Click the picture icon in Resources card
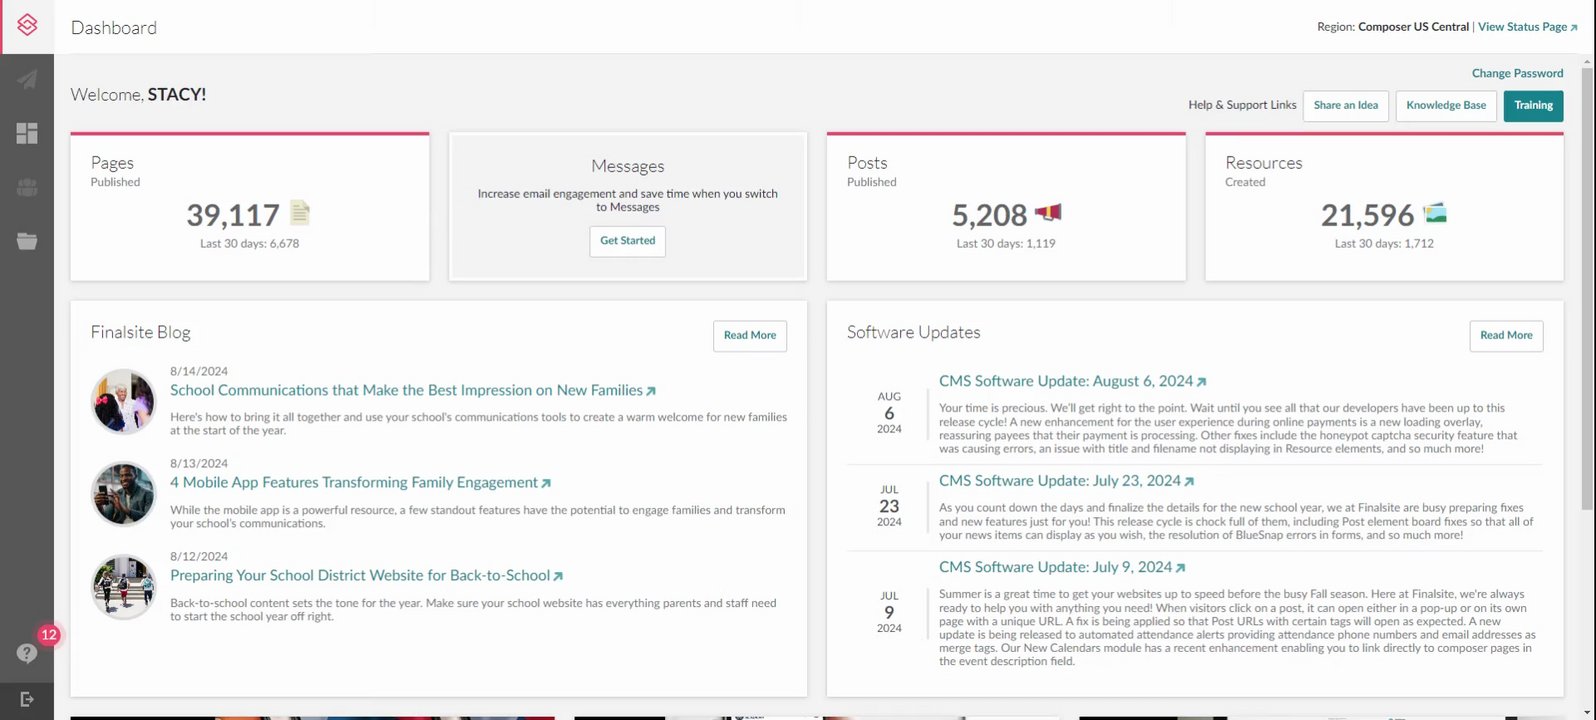The width and height of the screenshot is (1596, 720). pyautogui.click(x=1435, y=213)
